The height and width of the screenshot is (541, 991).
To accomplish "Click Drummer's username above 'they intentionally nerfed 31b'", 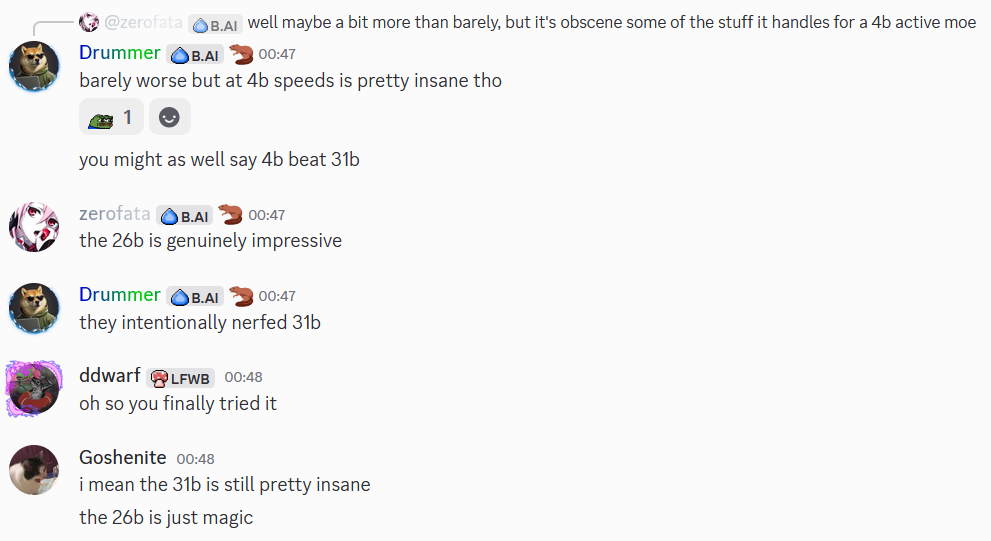I will [120, 294].
